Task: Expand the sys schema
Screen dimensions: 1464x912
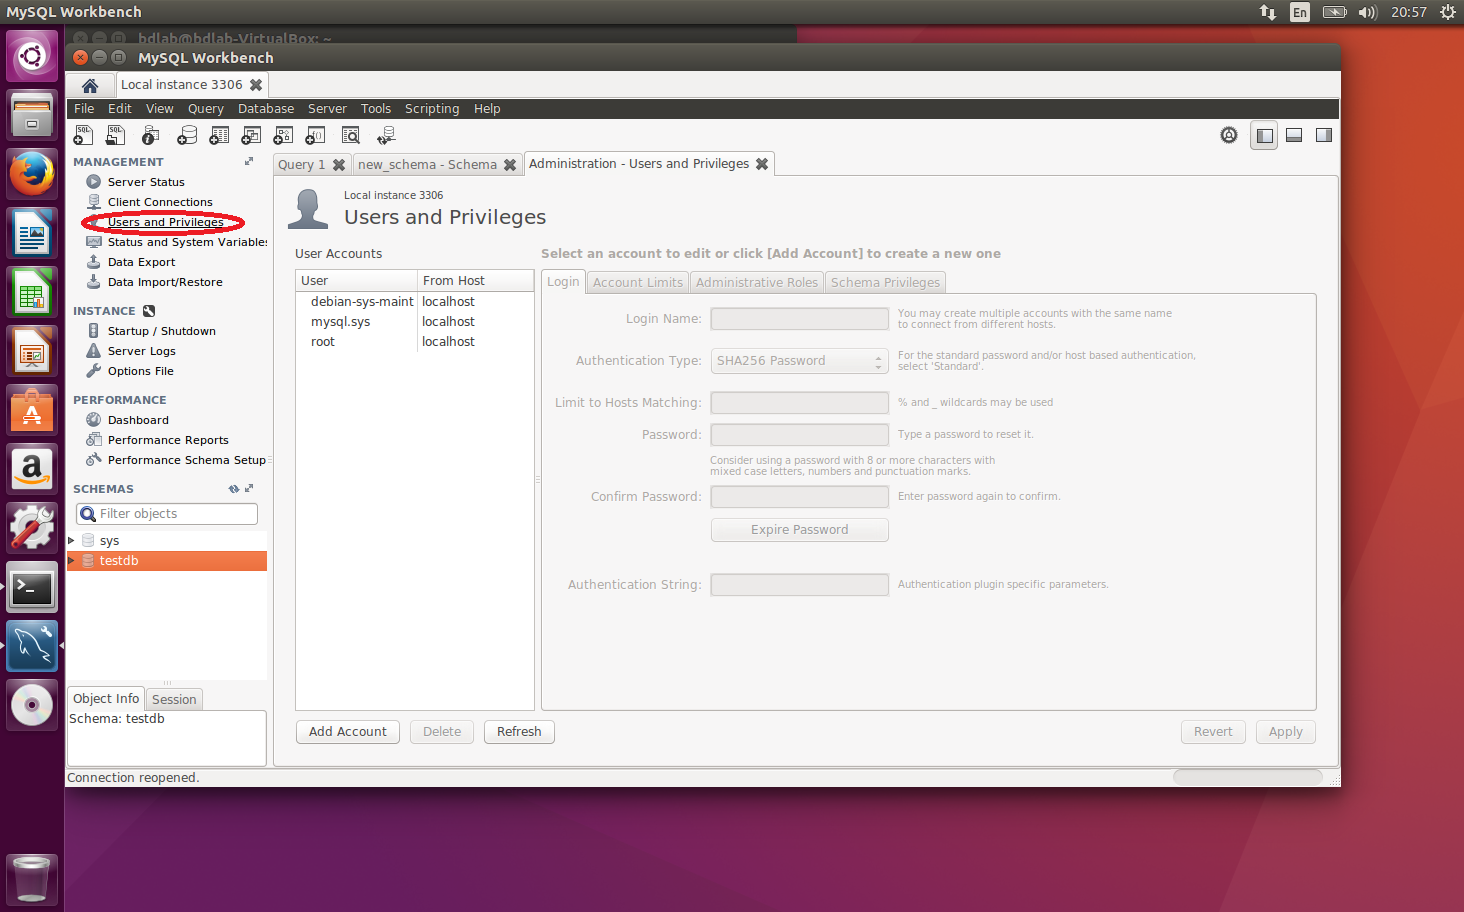Action: (71, 541)
